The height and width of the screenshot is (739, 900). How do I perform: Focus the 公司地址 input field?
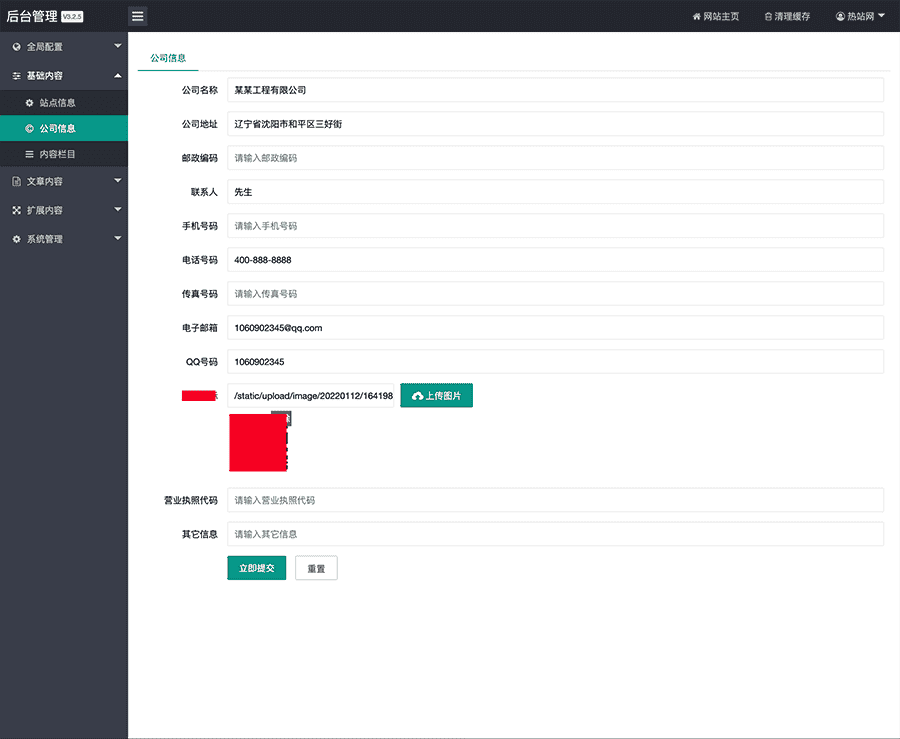pos(555,124)
